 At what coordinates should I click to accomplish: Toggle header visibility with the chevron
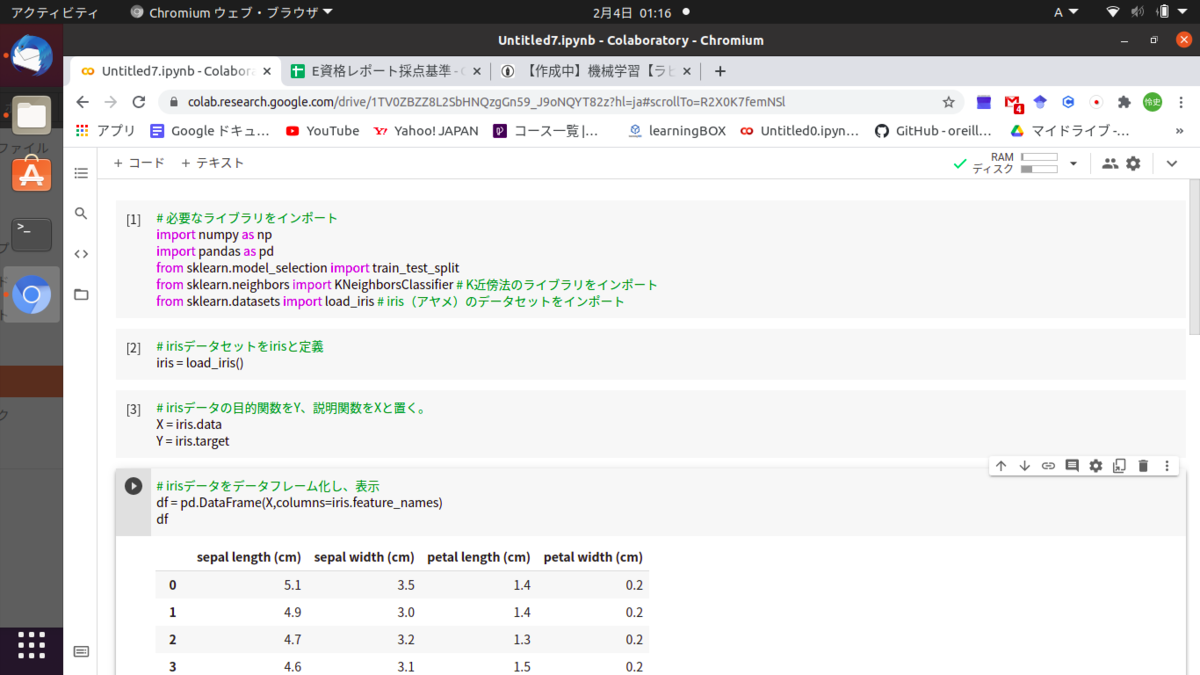pyautogui.click(x=1172, y=164)
